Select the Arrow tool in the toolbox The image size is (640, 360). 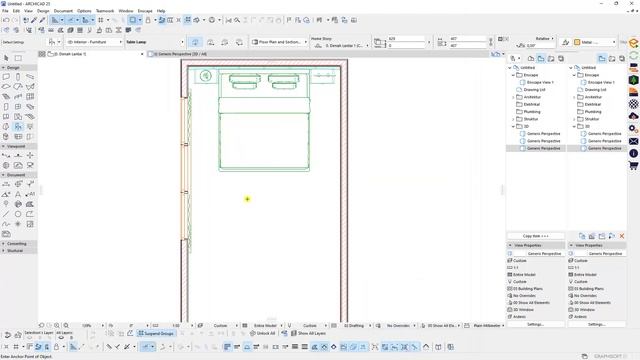pyautogui.click(x=6, y=58)
